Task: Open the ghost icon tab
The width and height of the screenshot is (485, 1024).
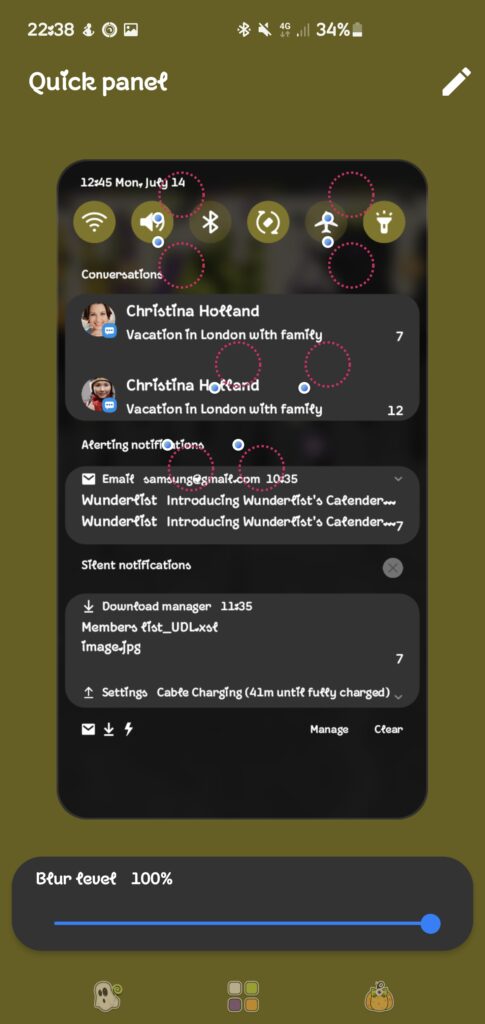Action: pyautogui.click(x=108, y=995)
